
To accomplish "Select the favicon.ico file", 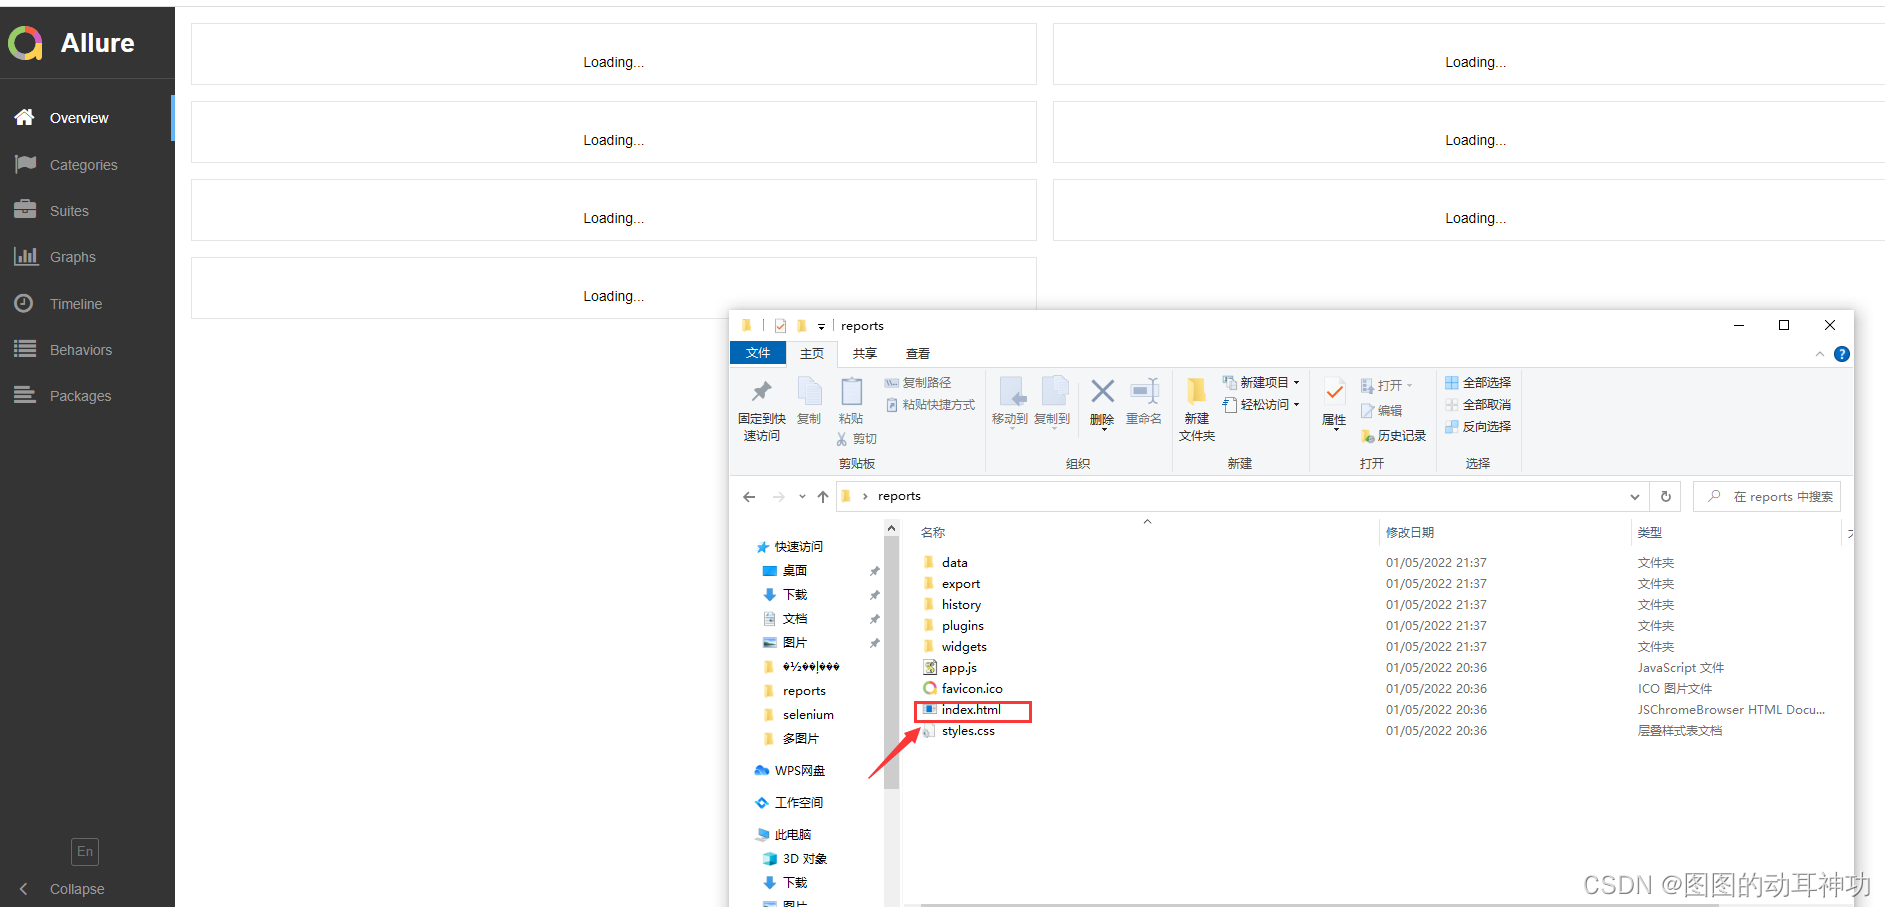I will click(x=972, y=689).
